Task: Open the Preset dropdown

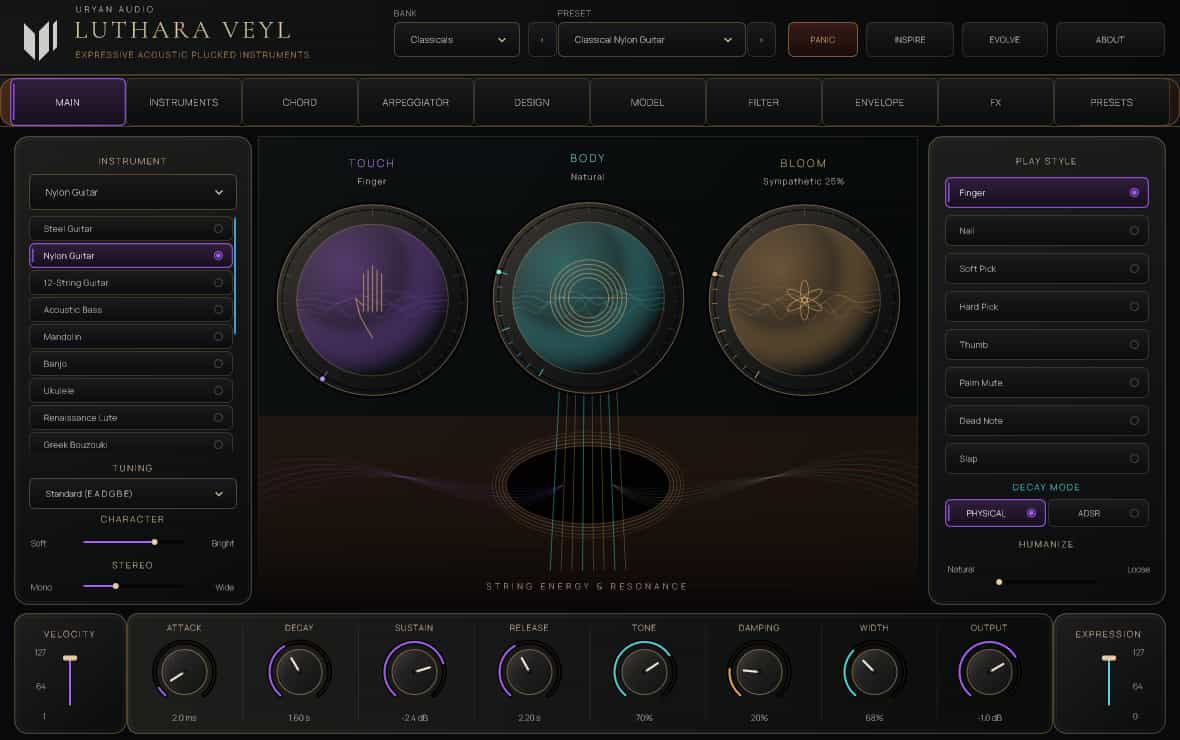Action: [652, 40]
